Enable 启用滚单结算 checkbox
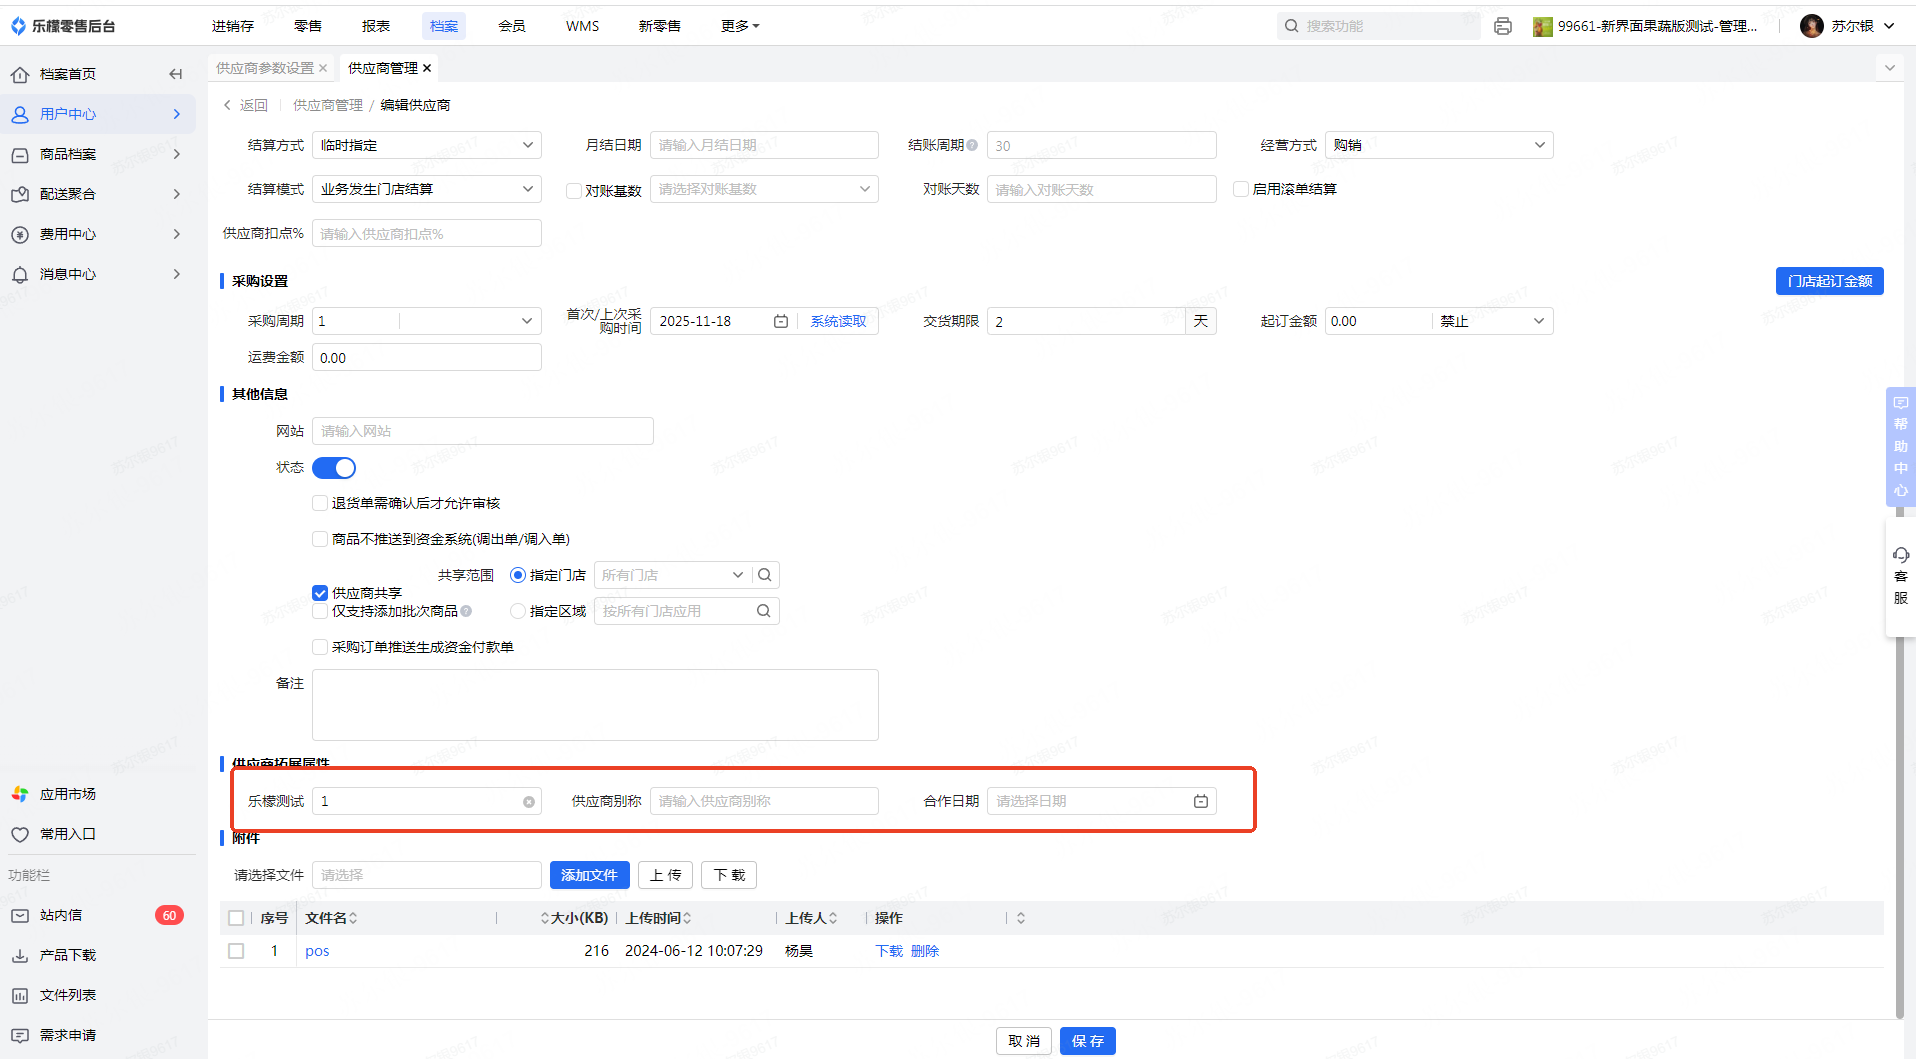 [x=1241, y=189]
